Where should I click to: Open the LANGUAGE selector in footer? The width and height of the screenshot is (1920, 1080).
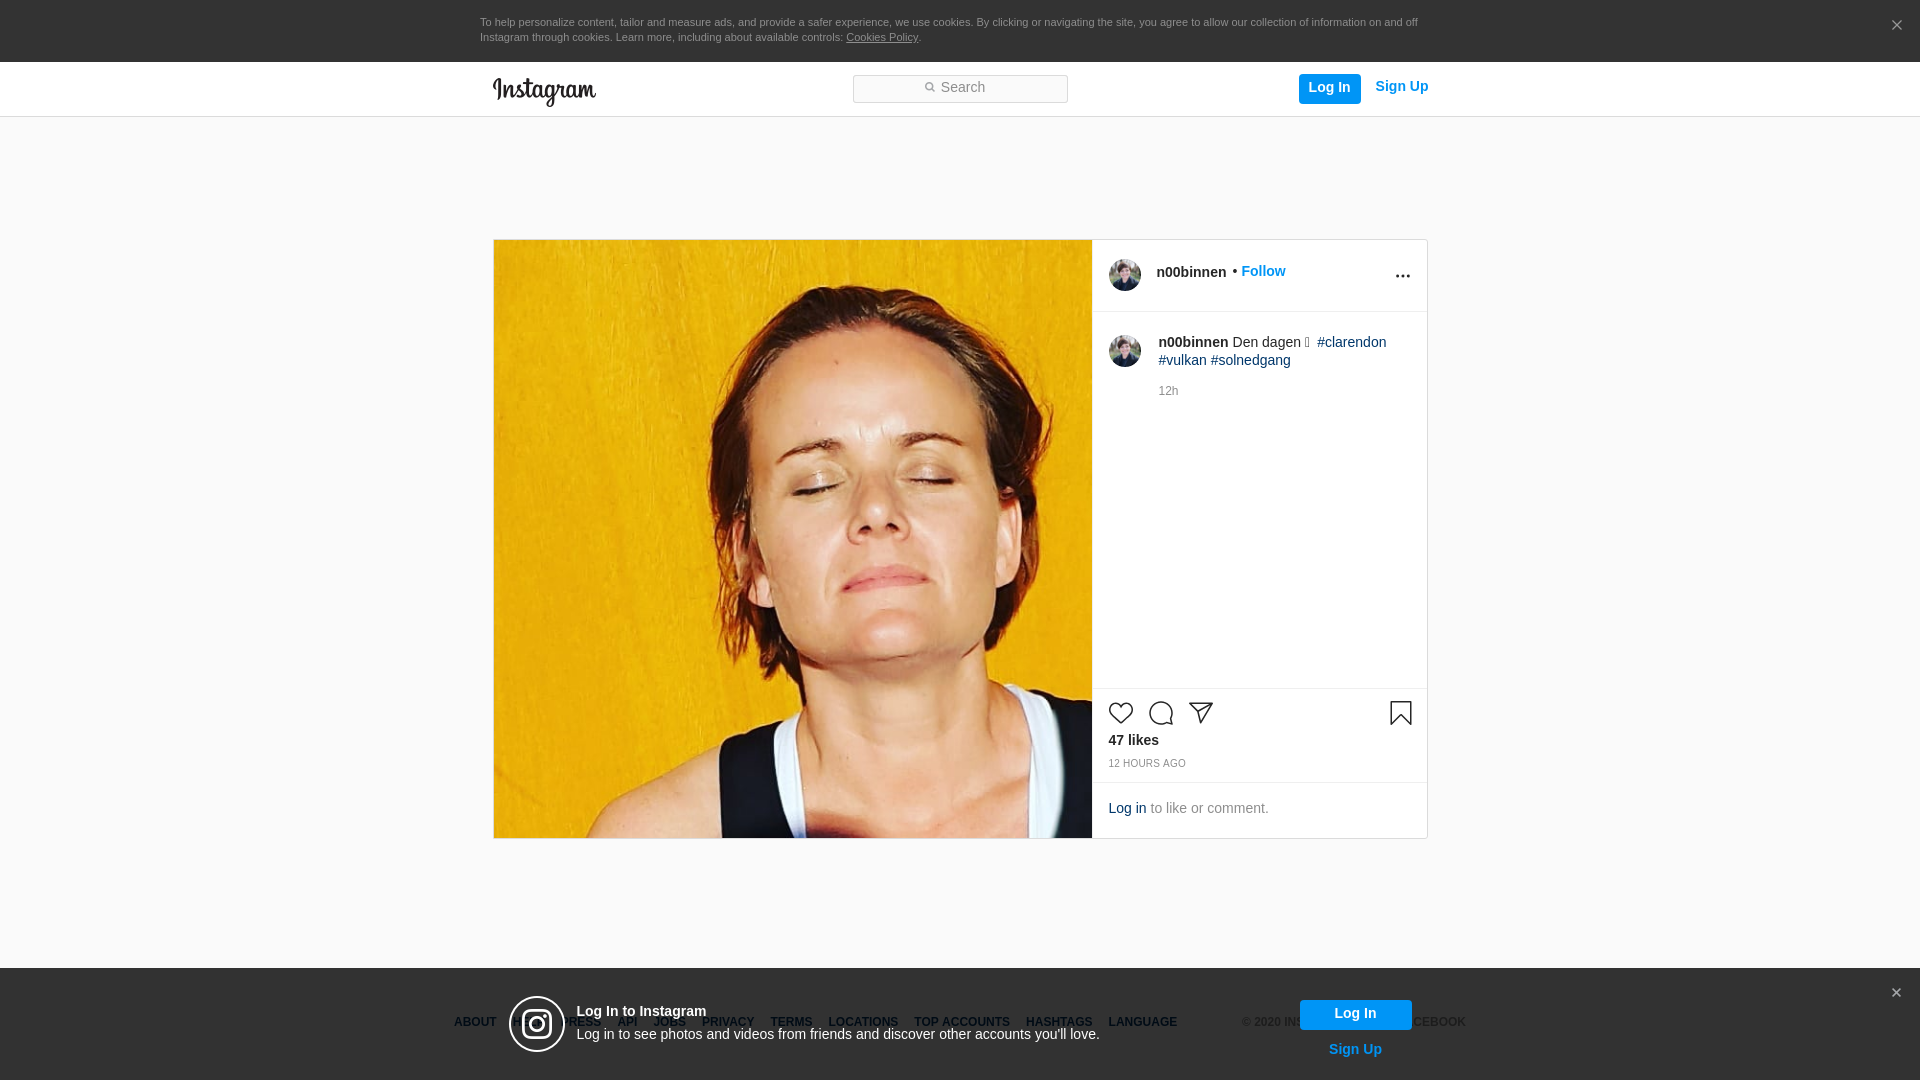tap(1142, 1022)
